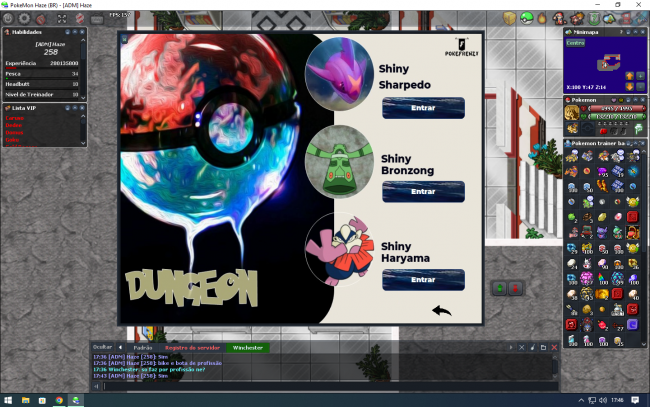650x407 pixels.
Task: Open the Registro do servidor chat tab
Action: click(192, 348)
